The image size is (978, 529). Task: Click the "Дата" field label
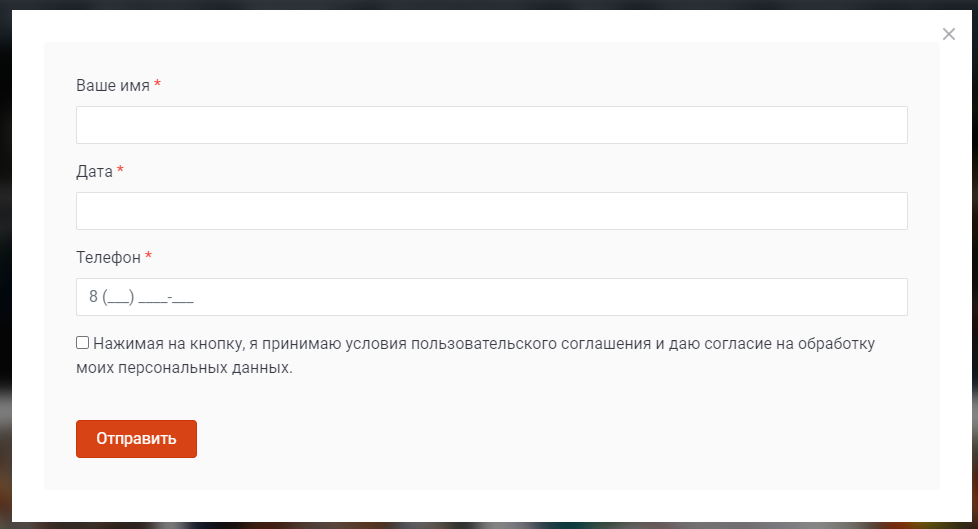(94, 172)
